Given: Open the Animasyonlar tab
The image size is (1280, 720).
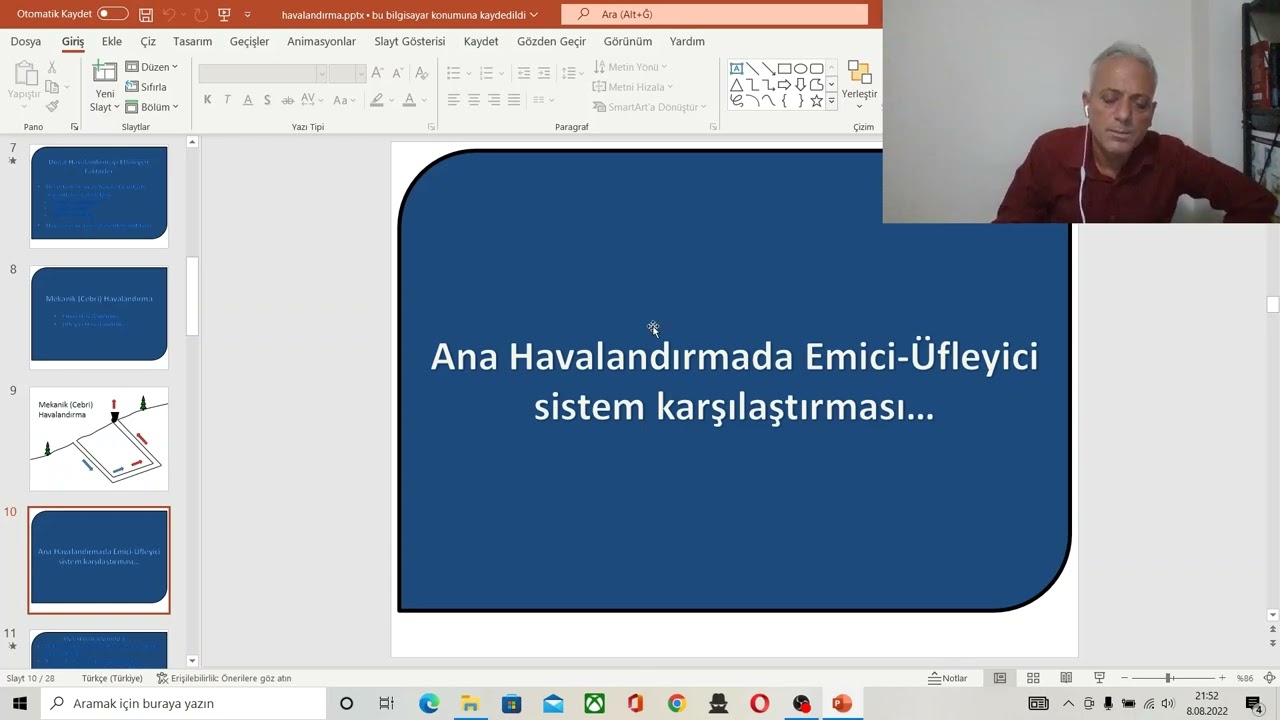Looking at the screenshot, I should [321, 41].
